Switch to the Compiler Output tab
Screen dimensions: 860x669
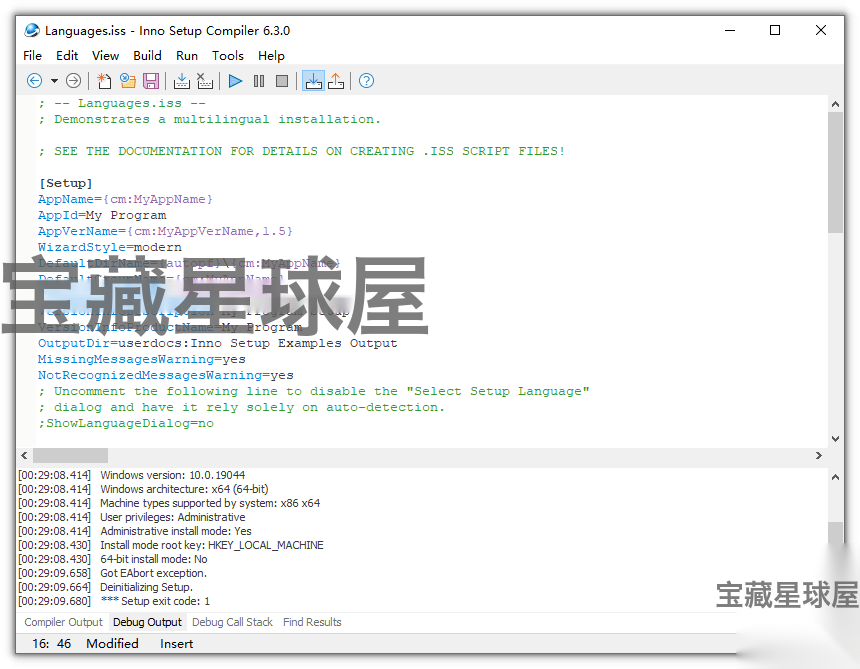pos(64,622)
